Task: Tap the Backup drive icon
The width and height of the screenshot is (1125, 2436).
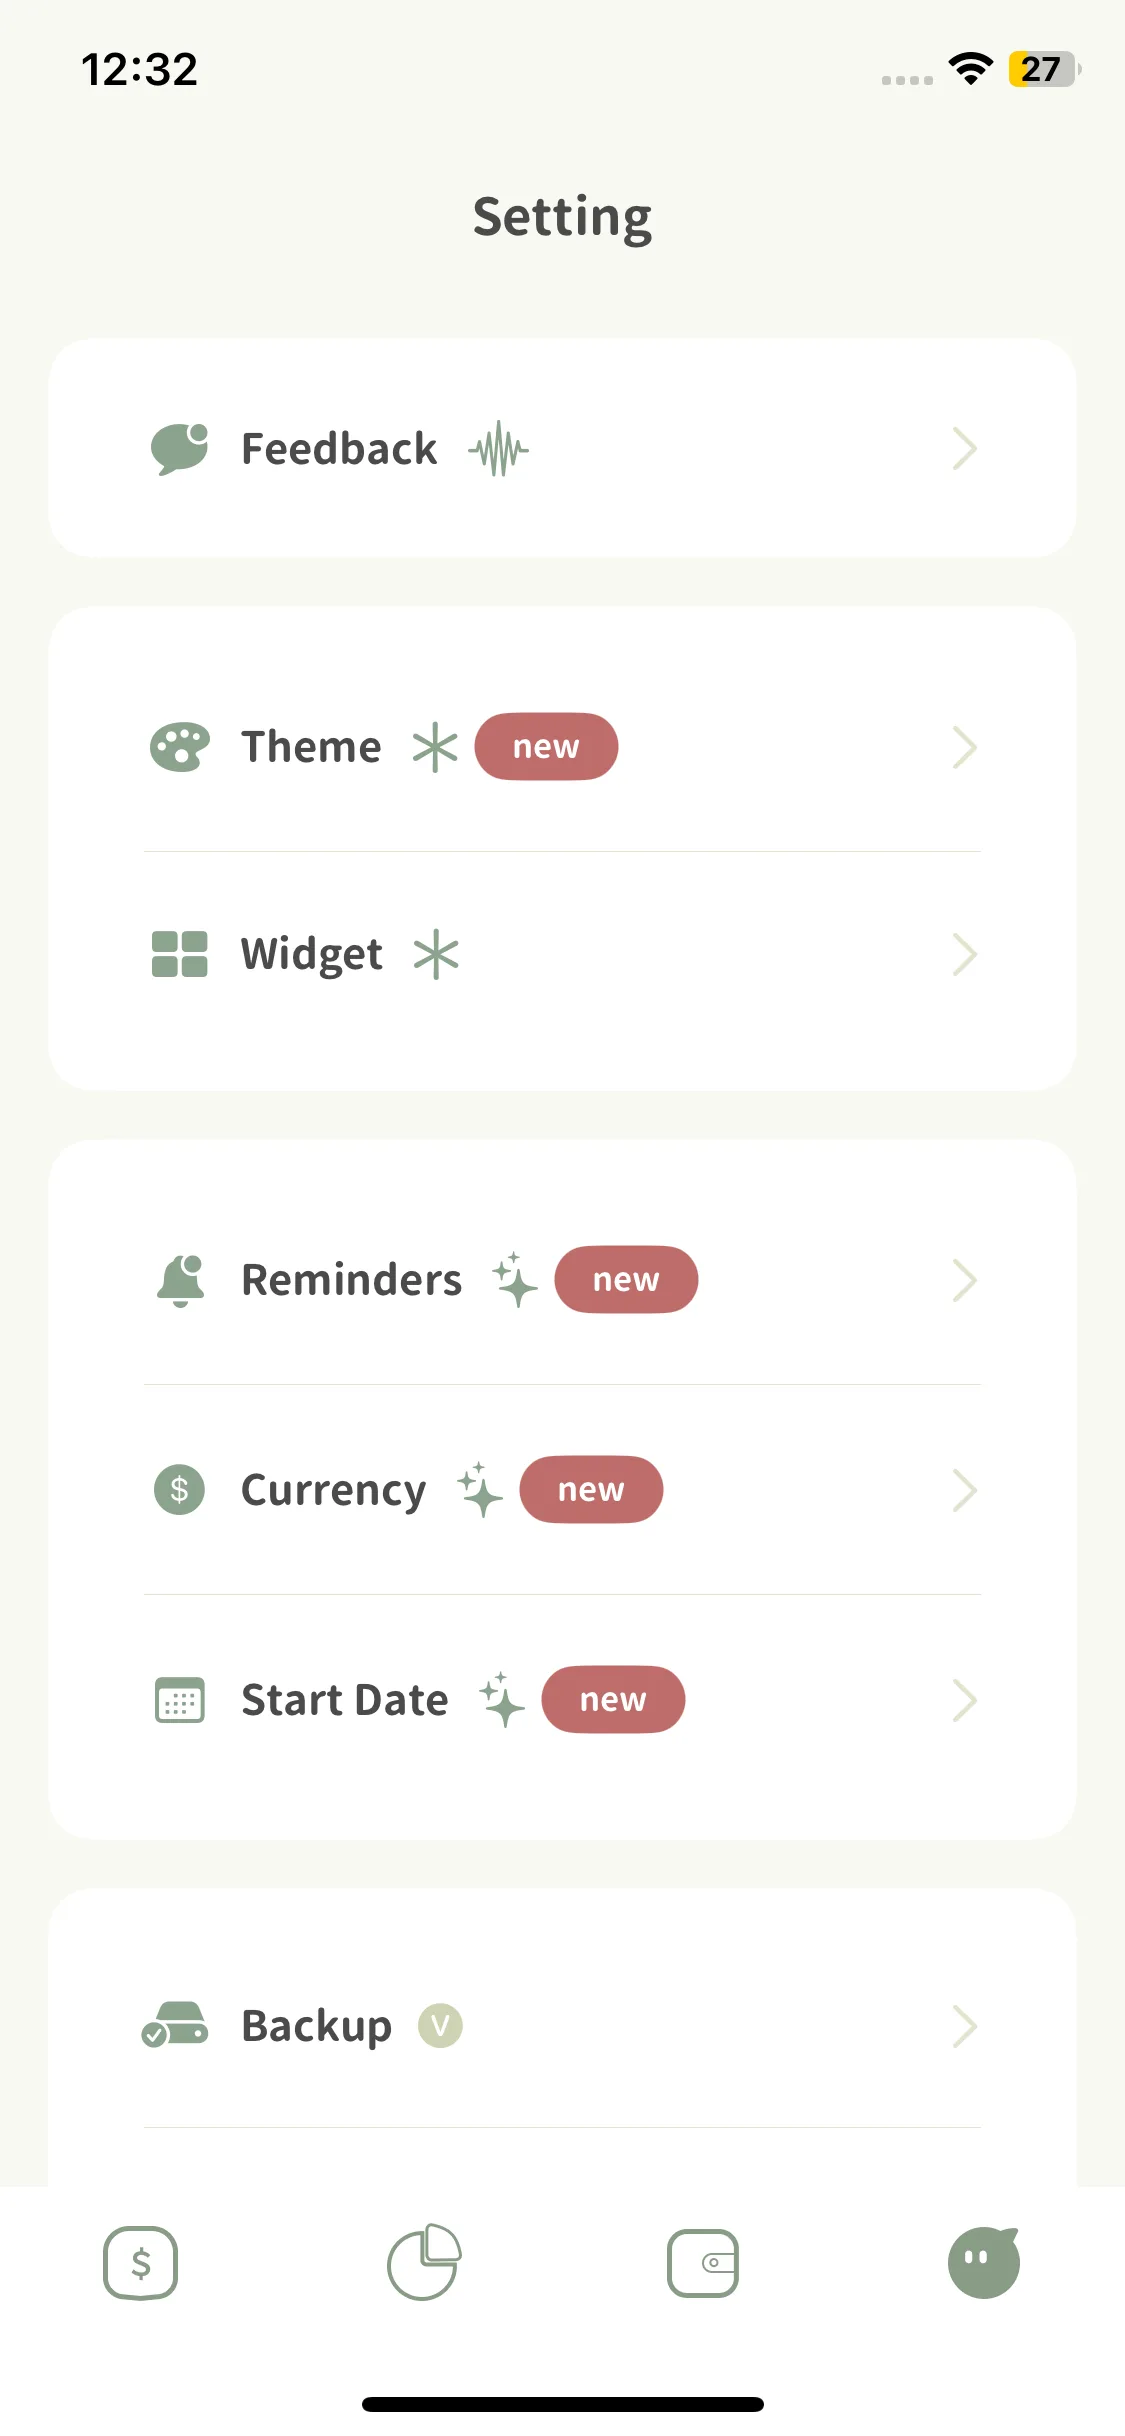Action: tap(176, 2026)
